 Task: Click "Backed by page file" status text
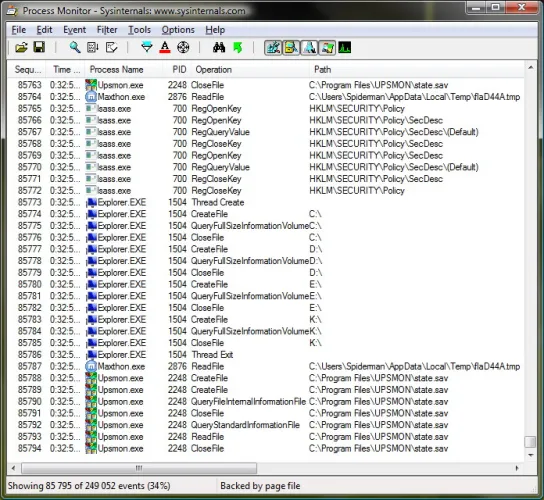click(260, 486)
